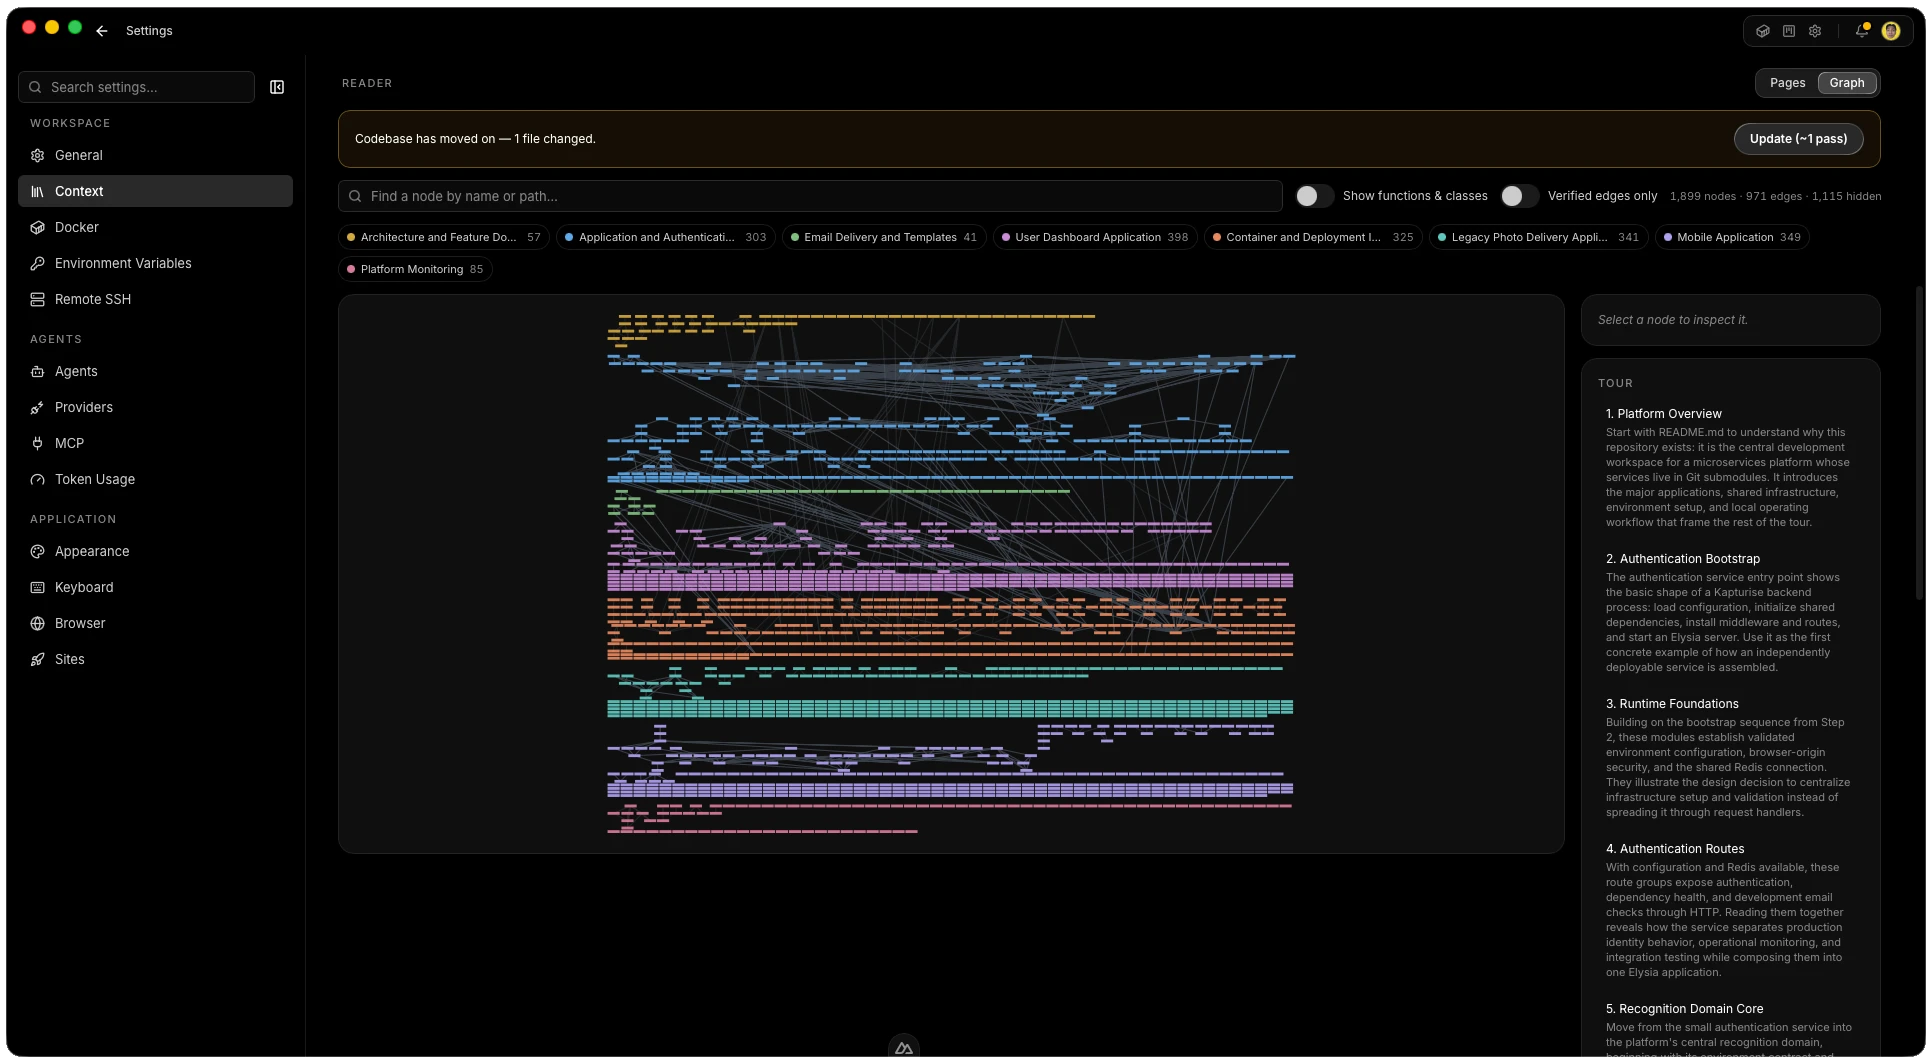Click Find a node by name field

pyautogui.click(x=810, y=196)
